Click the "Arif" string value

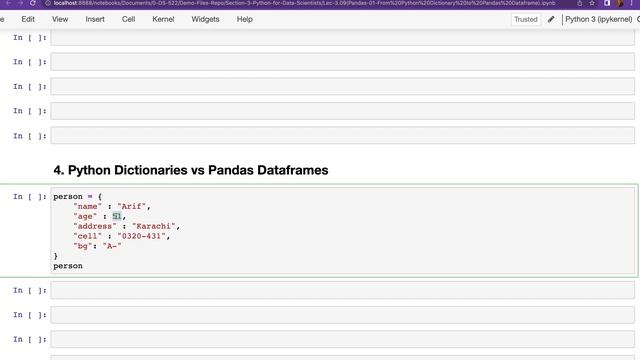coord(131,207)
